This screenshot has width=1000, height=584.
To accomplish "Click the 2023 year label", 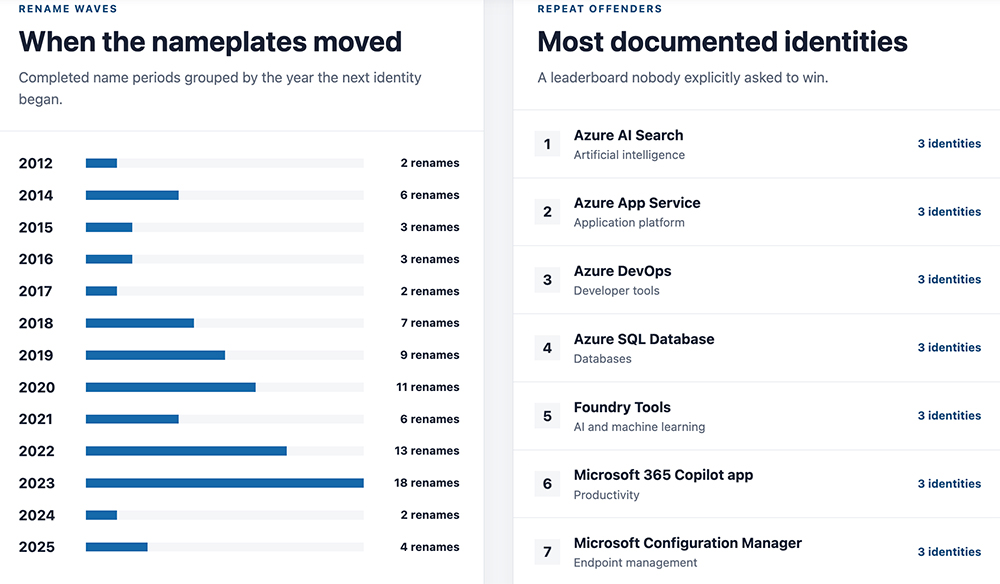I will click(x=36, y=483).
